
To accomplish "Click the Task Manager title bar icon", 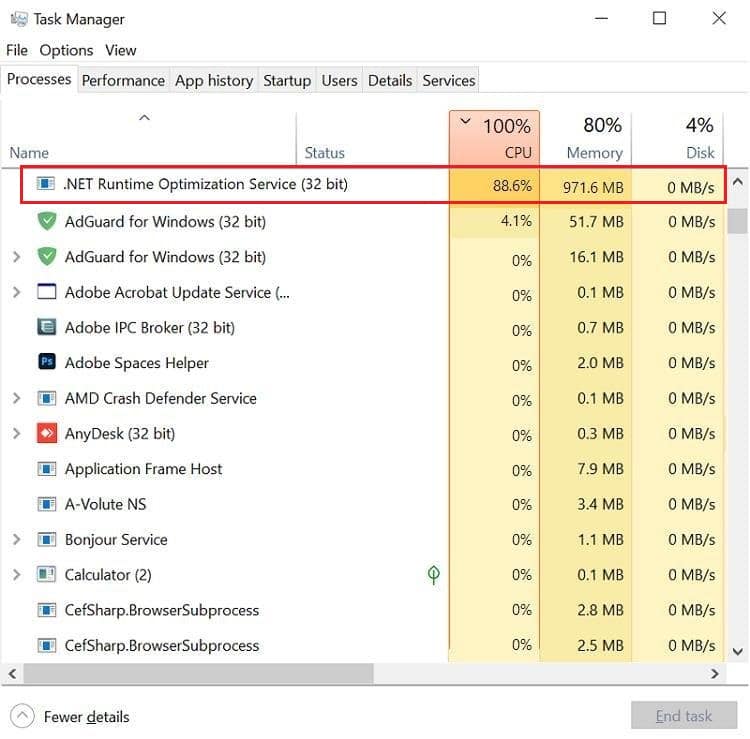I will click(x=19, y=19).
